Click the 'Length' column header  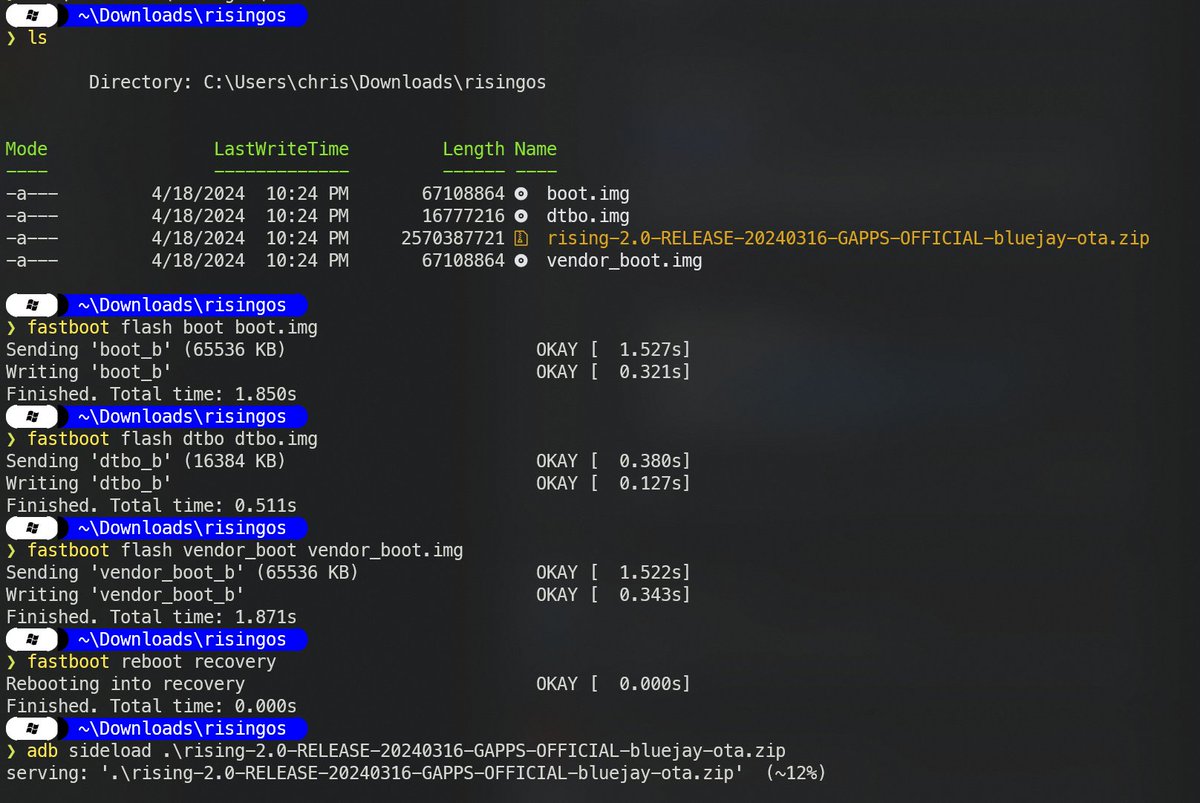473,149
